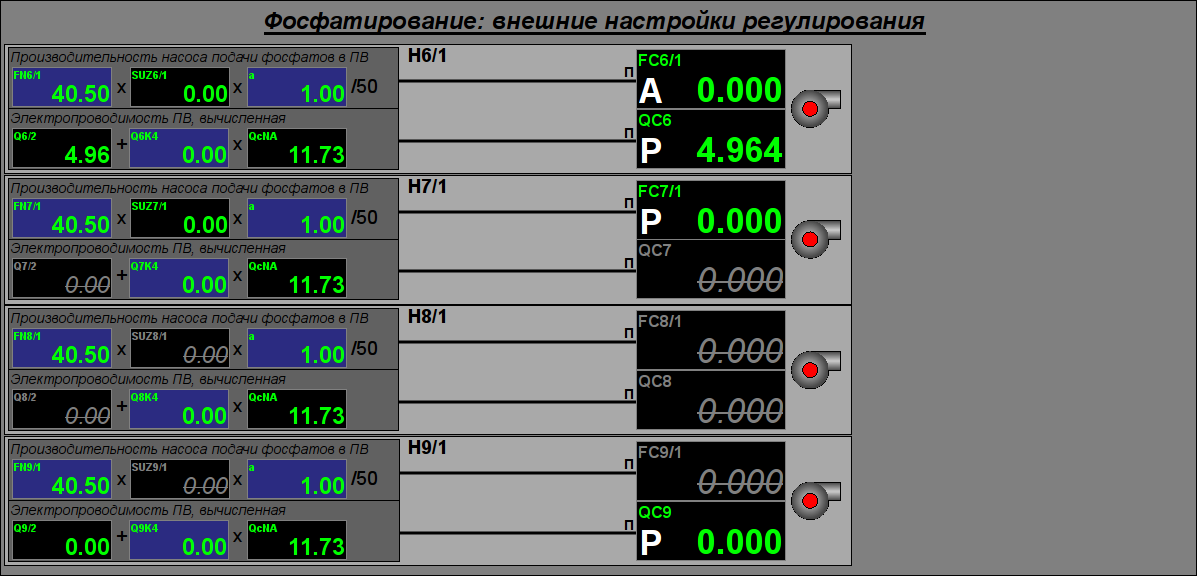Open the FC8/1 controller display
Viewport: 1197px width, 576px height.
(711, 340)
